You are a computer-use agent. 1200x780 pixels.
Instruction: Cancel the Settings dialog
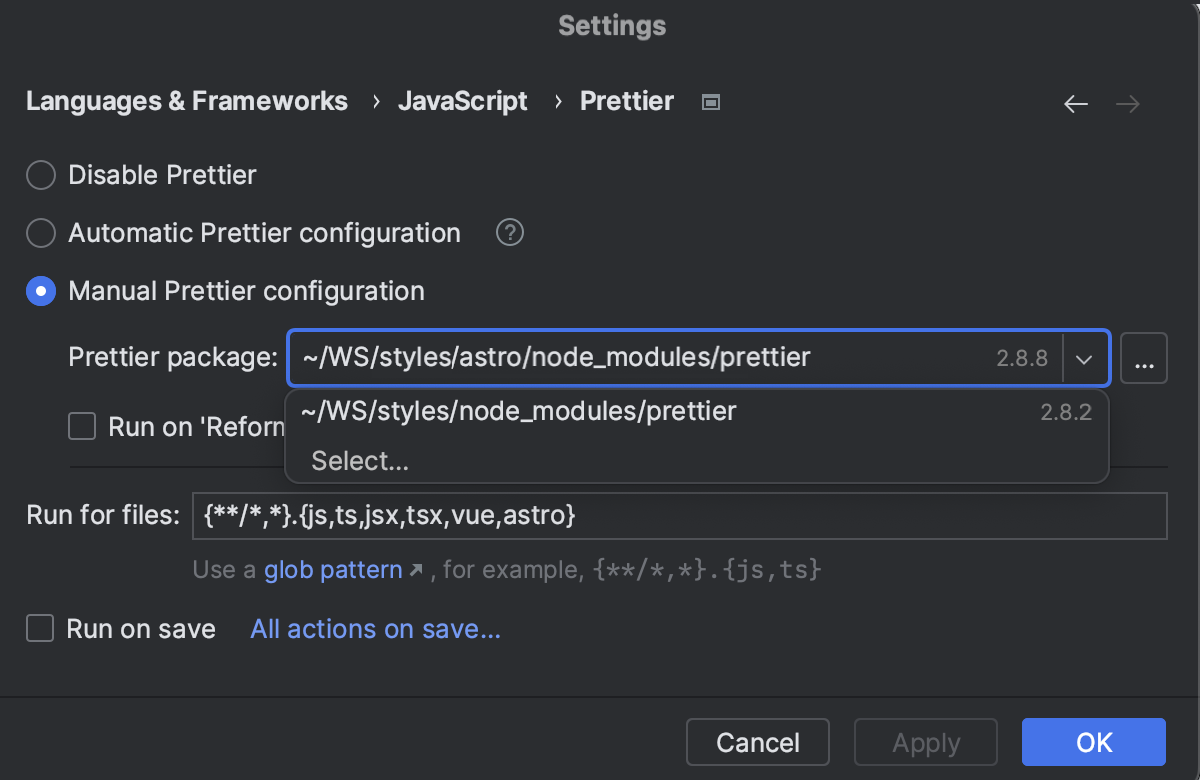[757, 742]
